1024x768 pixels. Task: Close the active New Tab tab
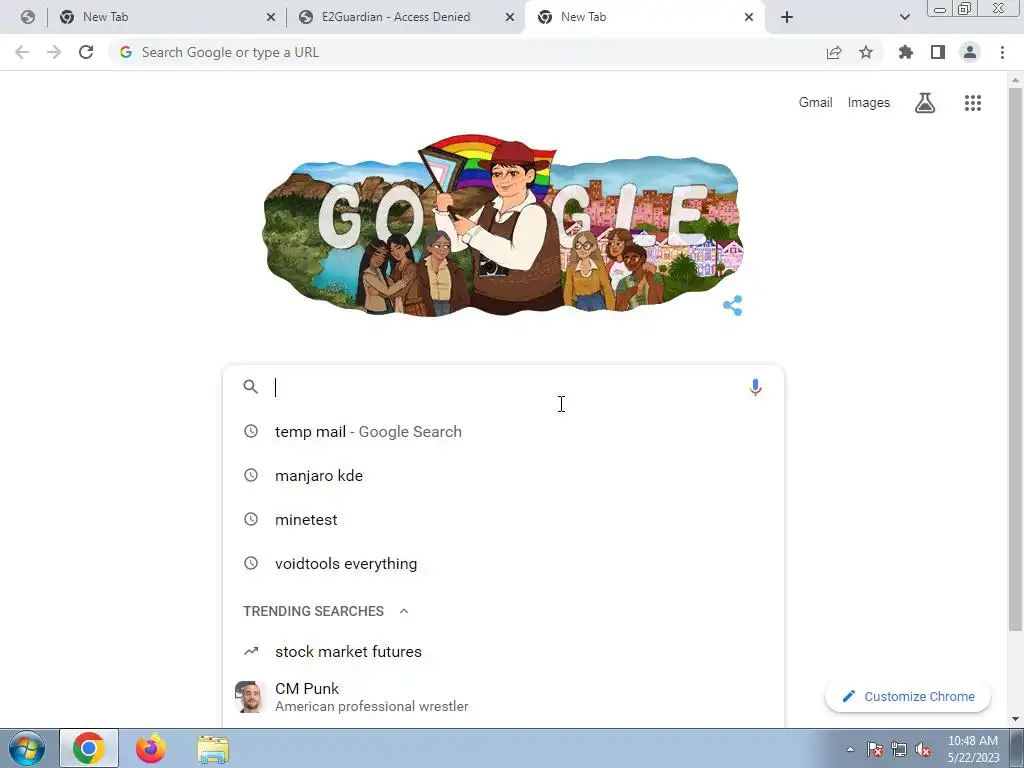[x=749, y=17]
